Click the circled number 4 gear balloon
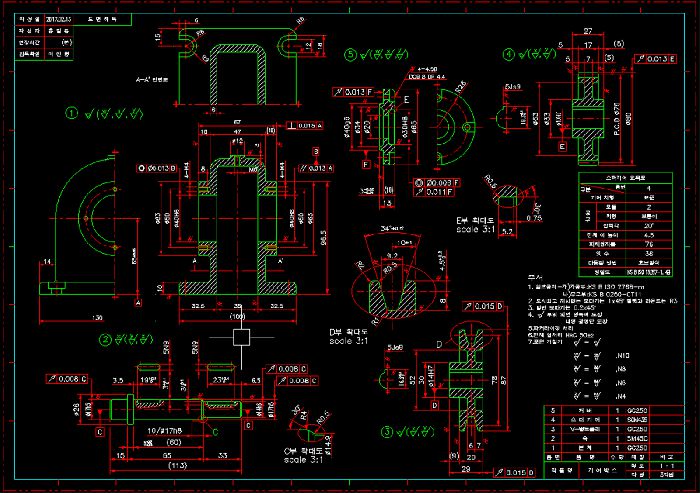This screenshot has width=700, height=493. [509, 54]
